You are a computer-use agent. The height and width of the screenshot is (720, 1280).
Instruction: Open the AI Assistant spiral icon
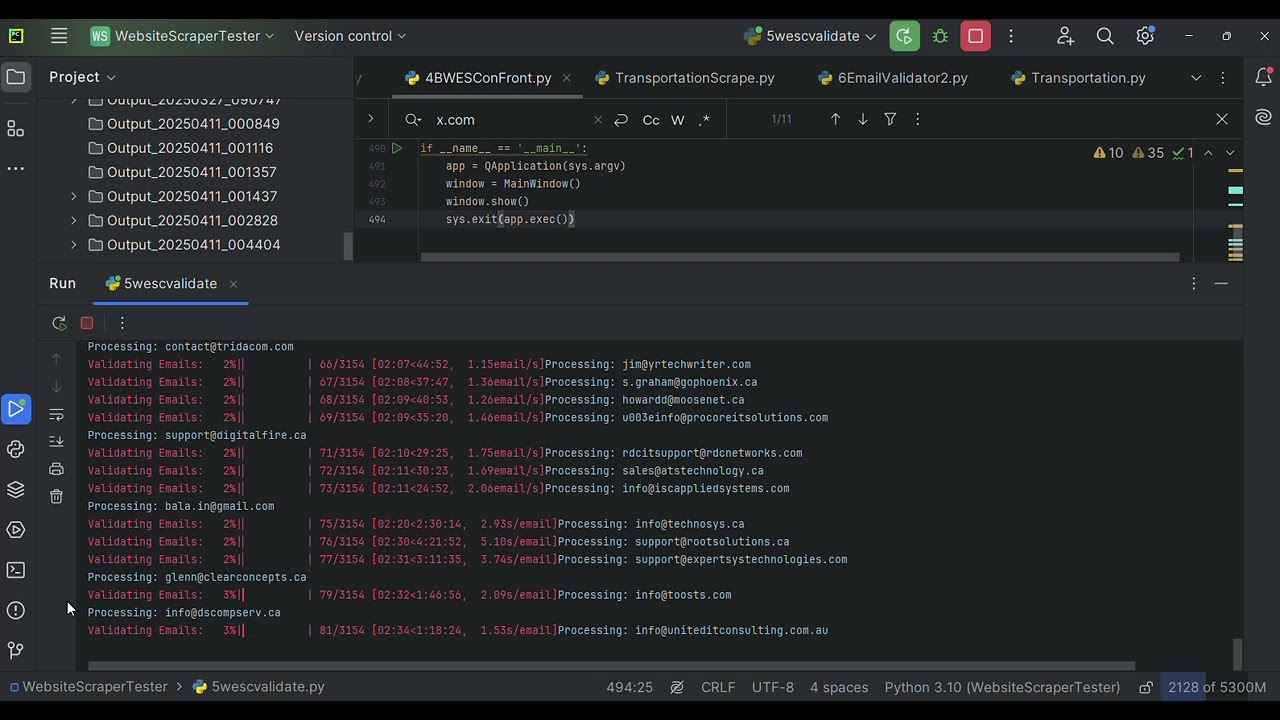(x=1263, y=118)
